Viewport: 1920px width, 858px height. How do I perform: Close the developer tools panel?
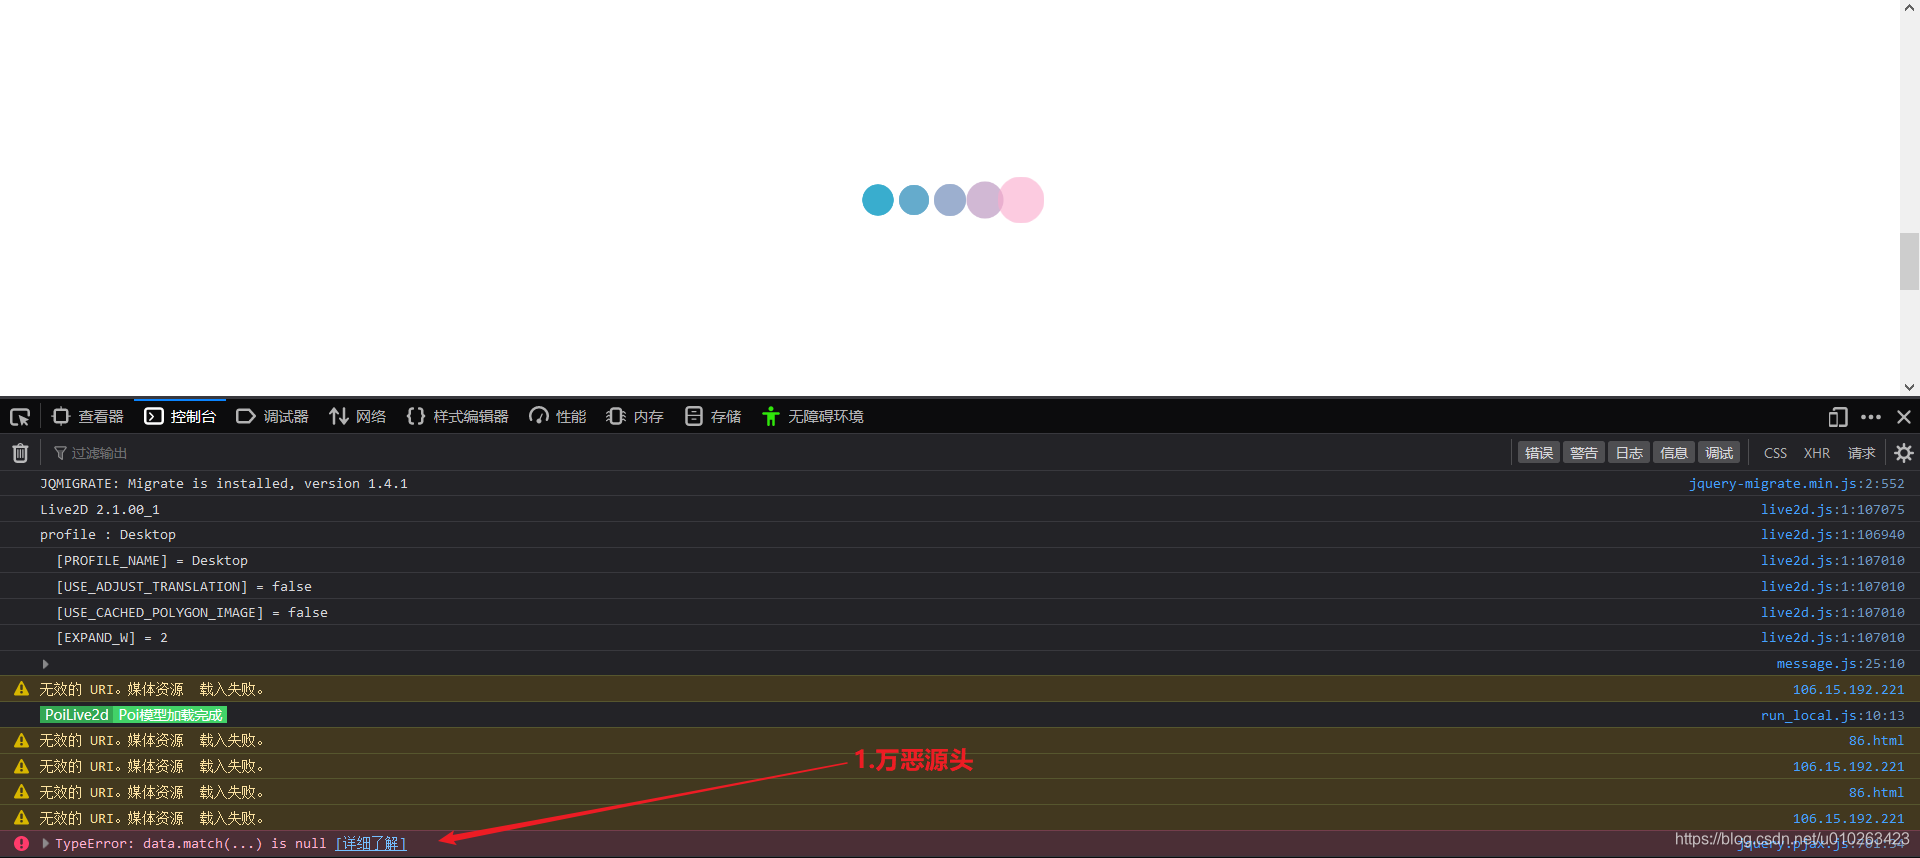[x=1904, y=416]
